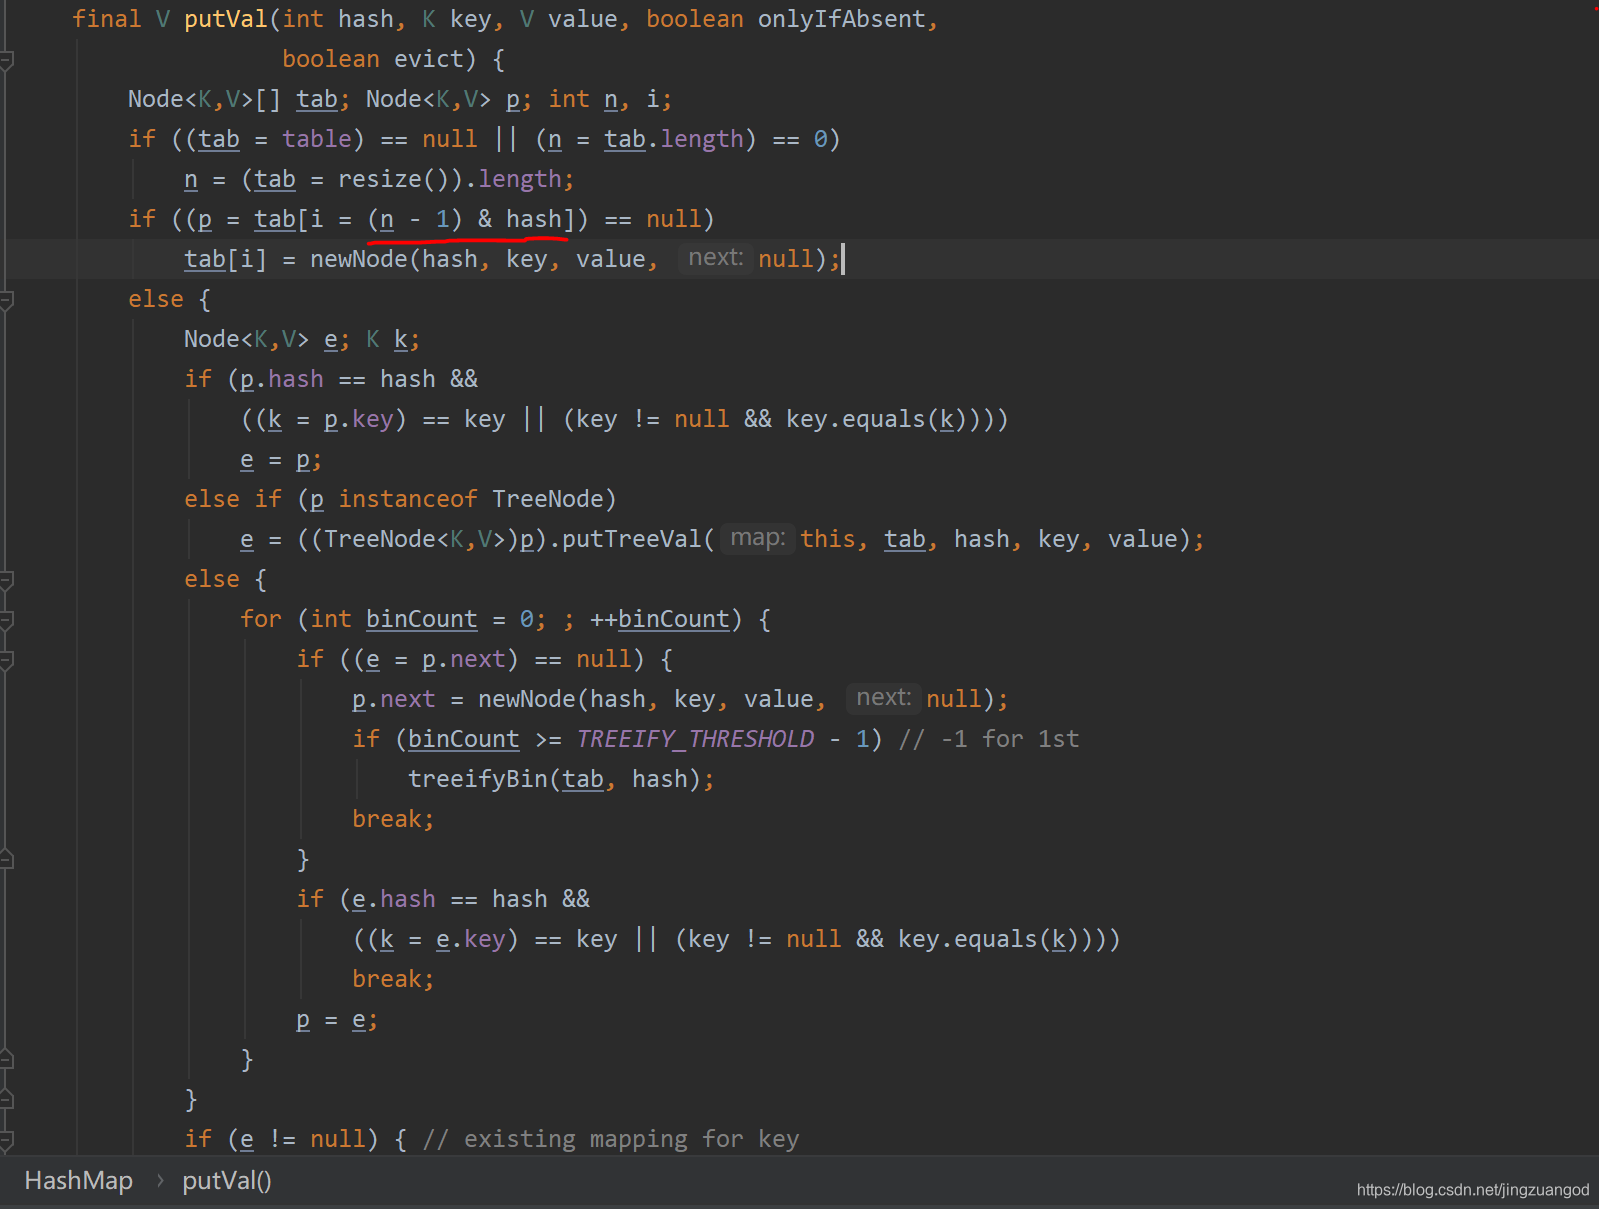Click fold end marker beside brace after first 'break;'
The width and height of the screenshot is (1599, 1209).
tap(6, 860)
